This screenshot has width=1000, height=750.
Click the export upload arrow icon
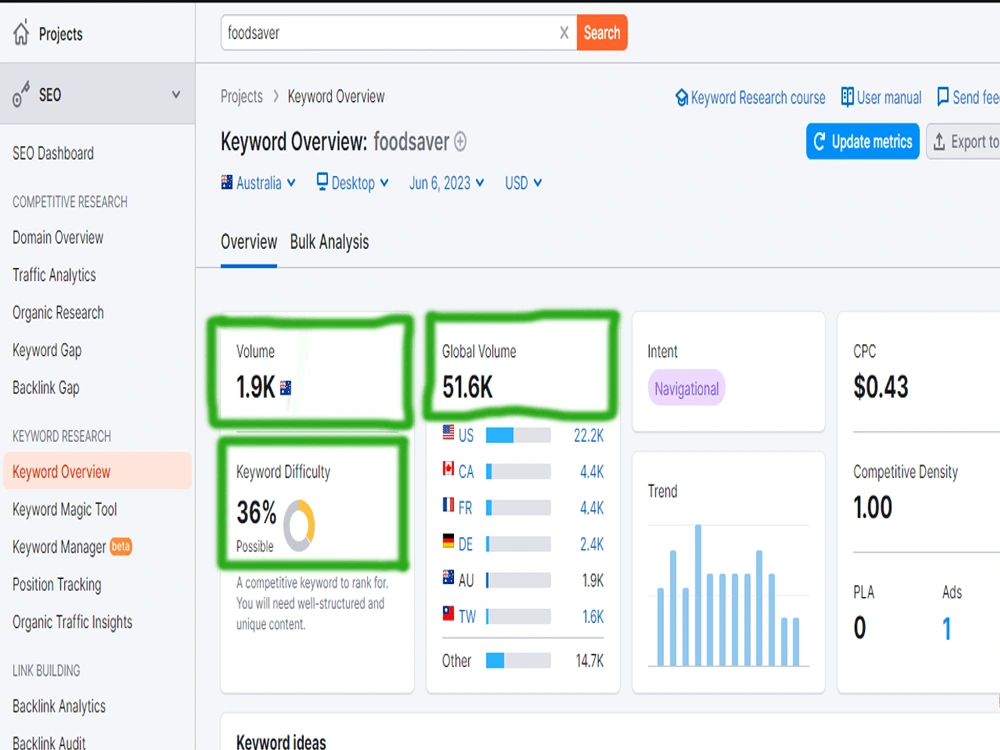[x=939, y=142]
